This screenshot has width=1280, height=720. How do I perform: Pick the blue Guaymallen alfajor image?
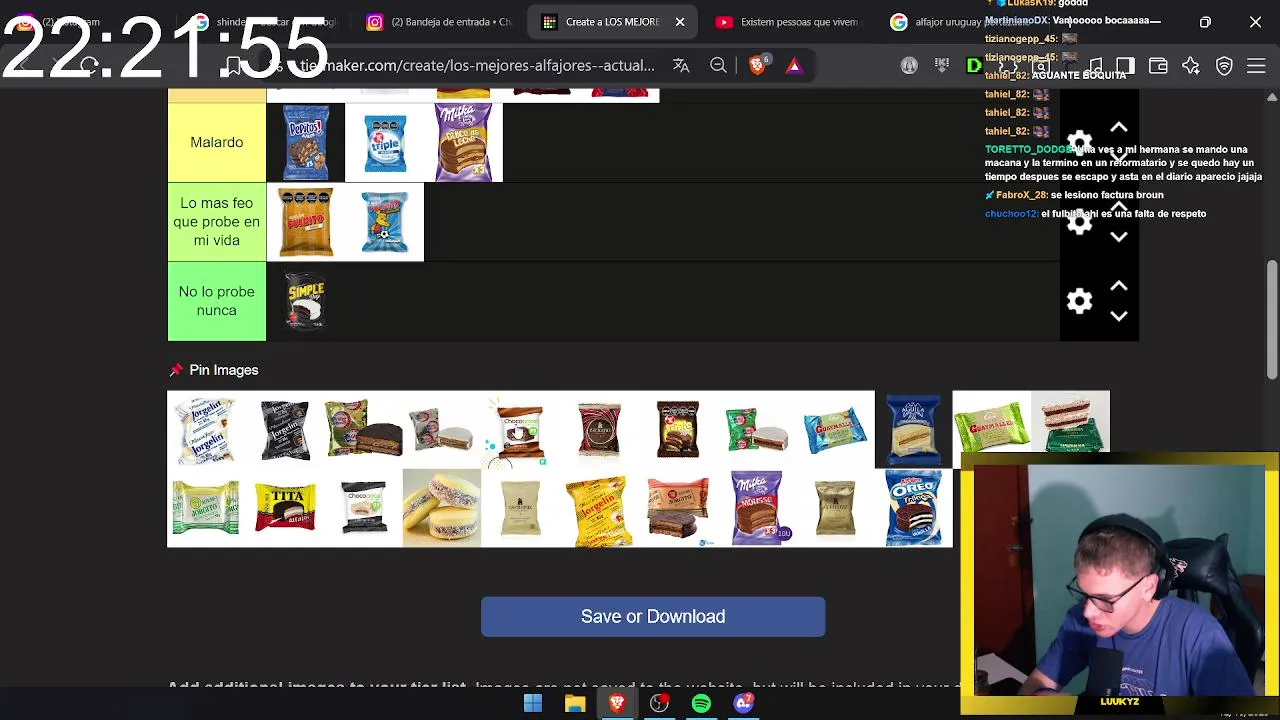[x=835, y=430]
